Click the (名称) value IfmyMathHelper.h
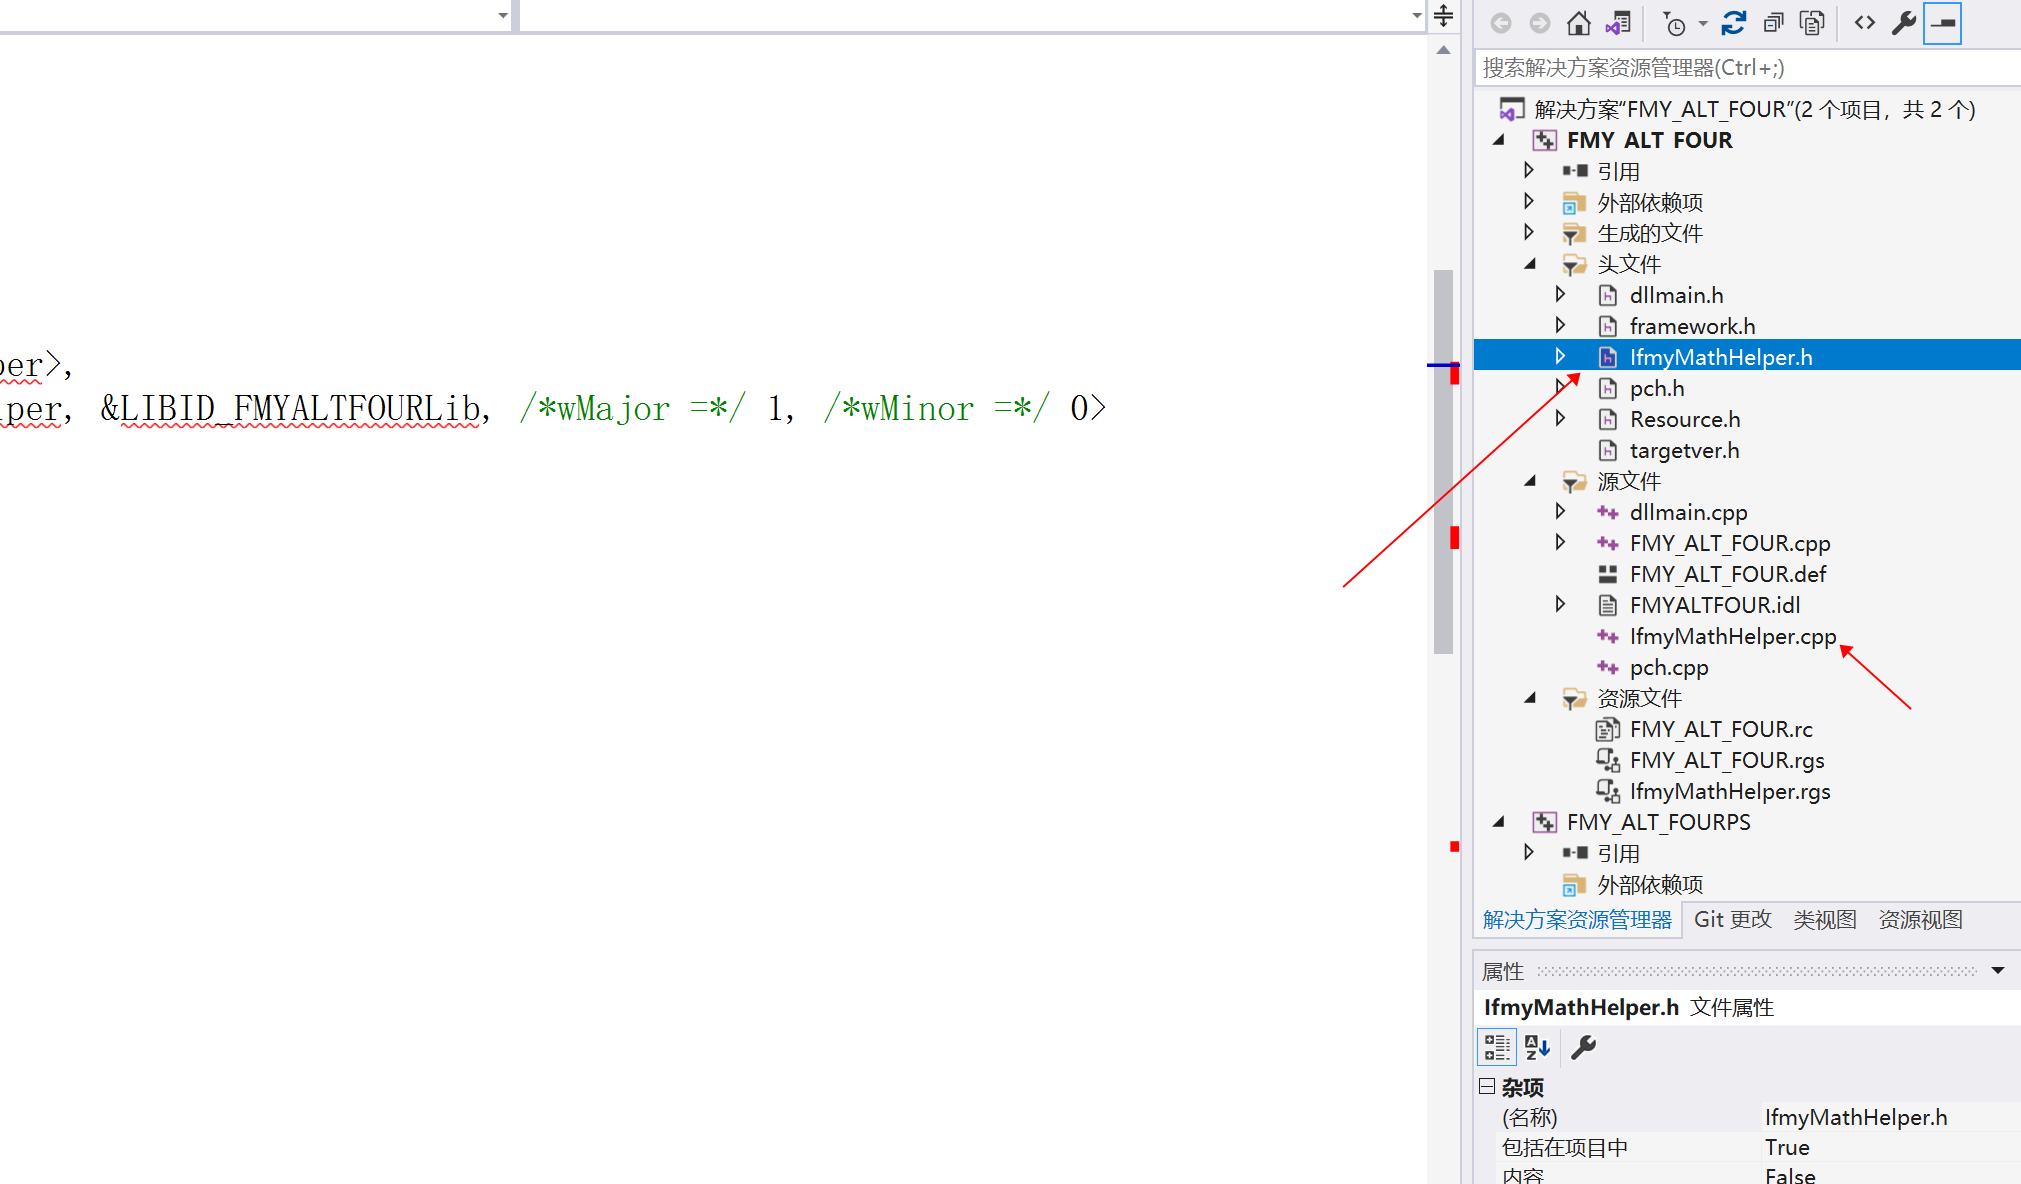The height and width of the screenshot is (1184, 2021). pyautogui.click(x=1855, y=1117)
